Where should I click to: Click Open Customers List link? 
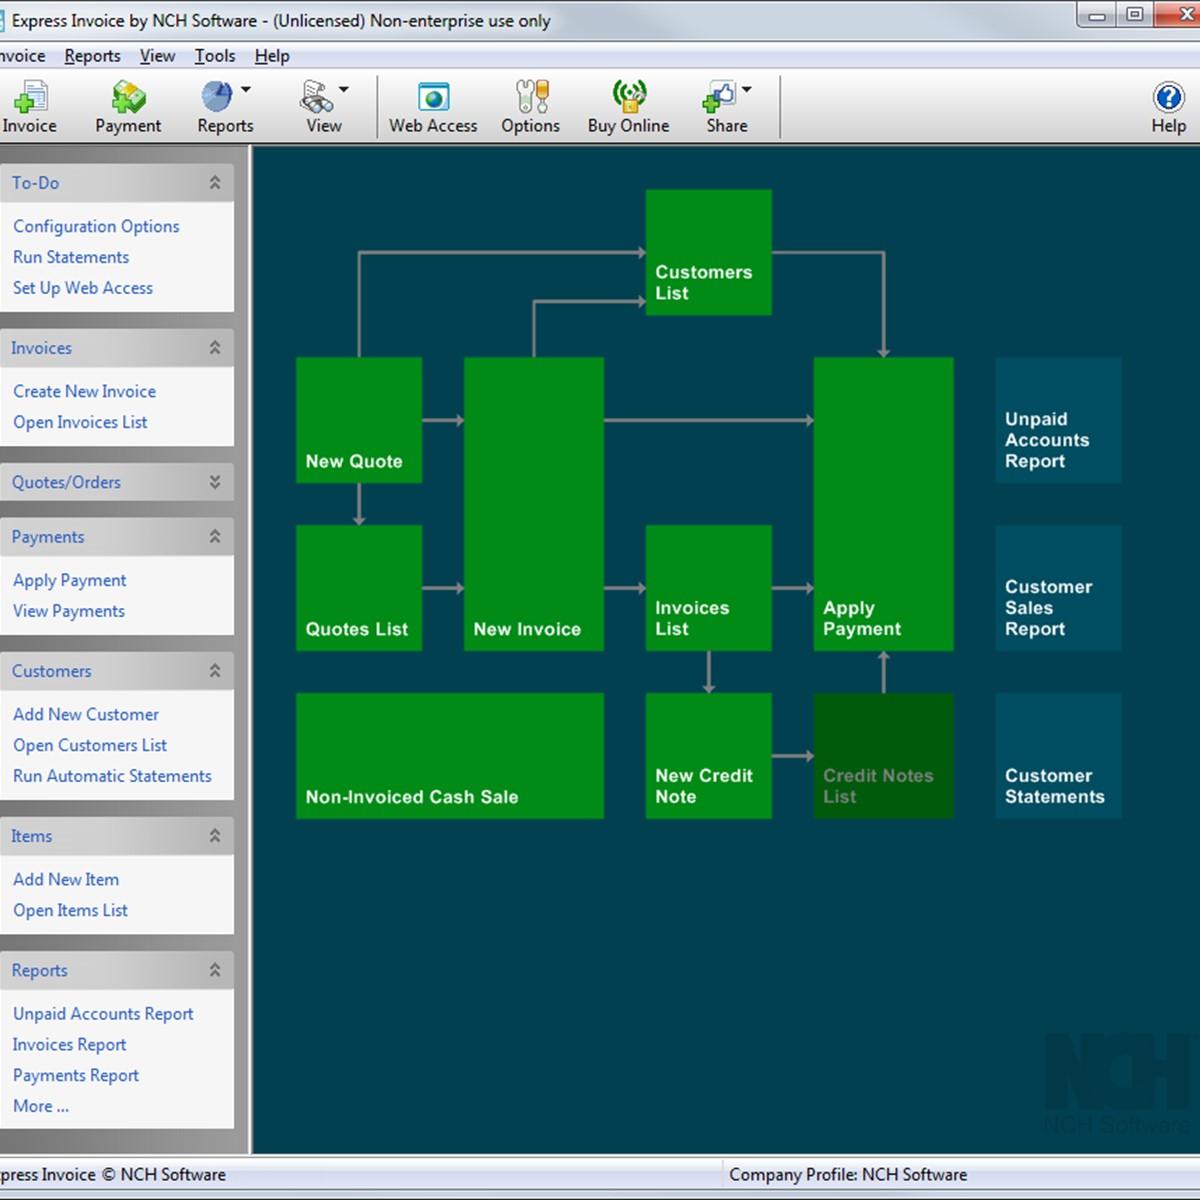pos(90,746)
